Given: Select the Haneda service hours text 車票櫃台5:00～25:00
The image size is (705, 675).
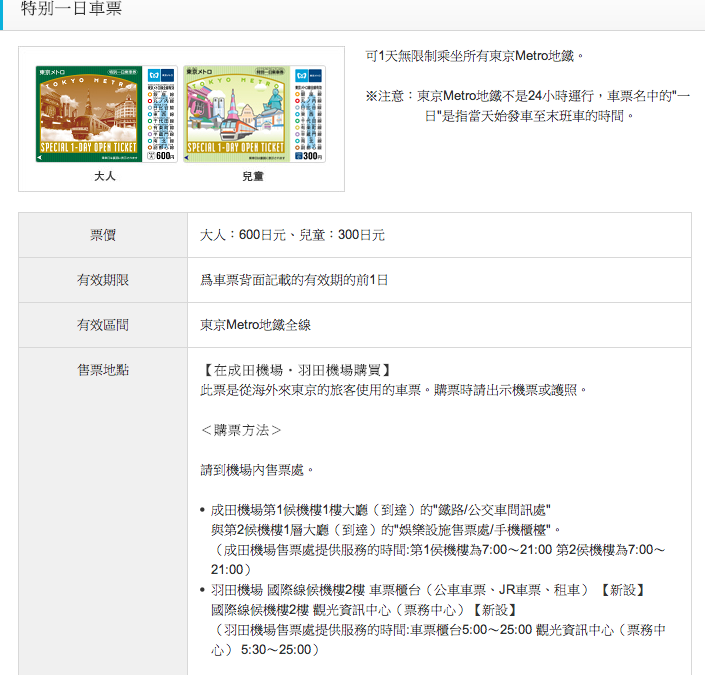Looking at the screenshot, I should pyautogui.click(x=471, y=630).
